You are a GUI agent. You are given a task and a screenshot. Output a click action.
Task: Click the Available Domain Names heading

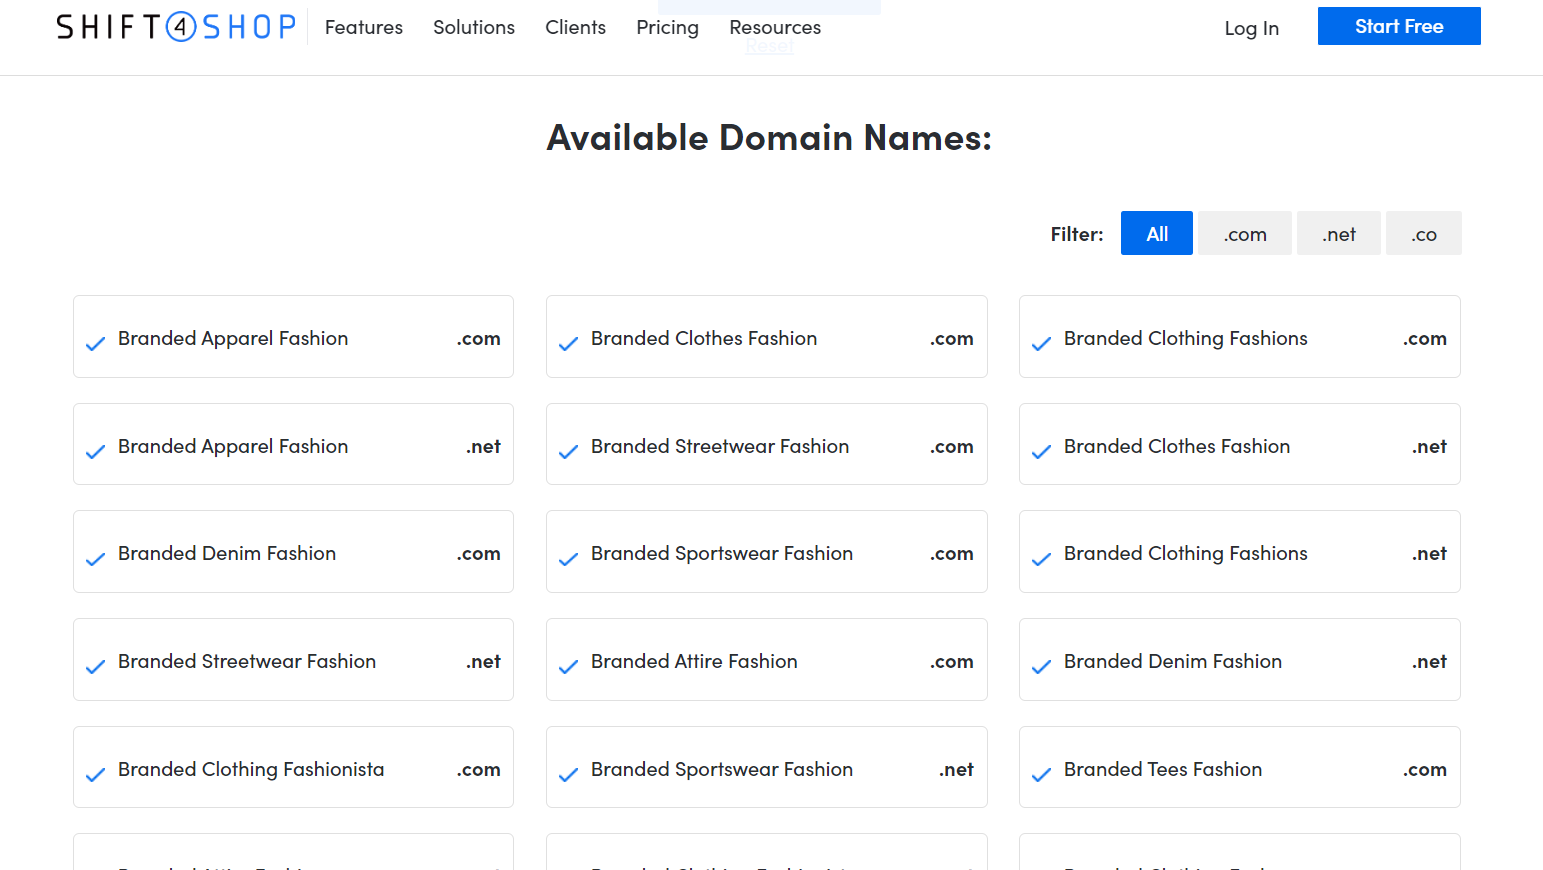point(769,137)
